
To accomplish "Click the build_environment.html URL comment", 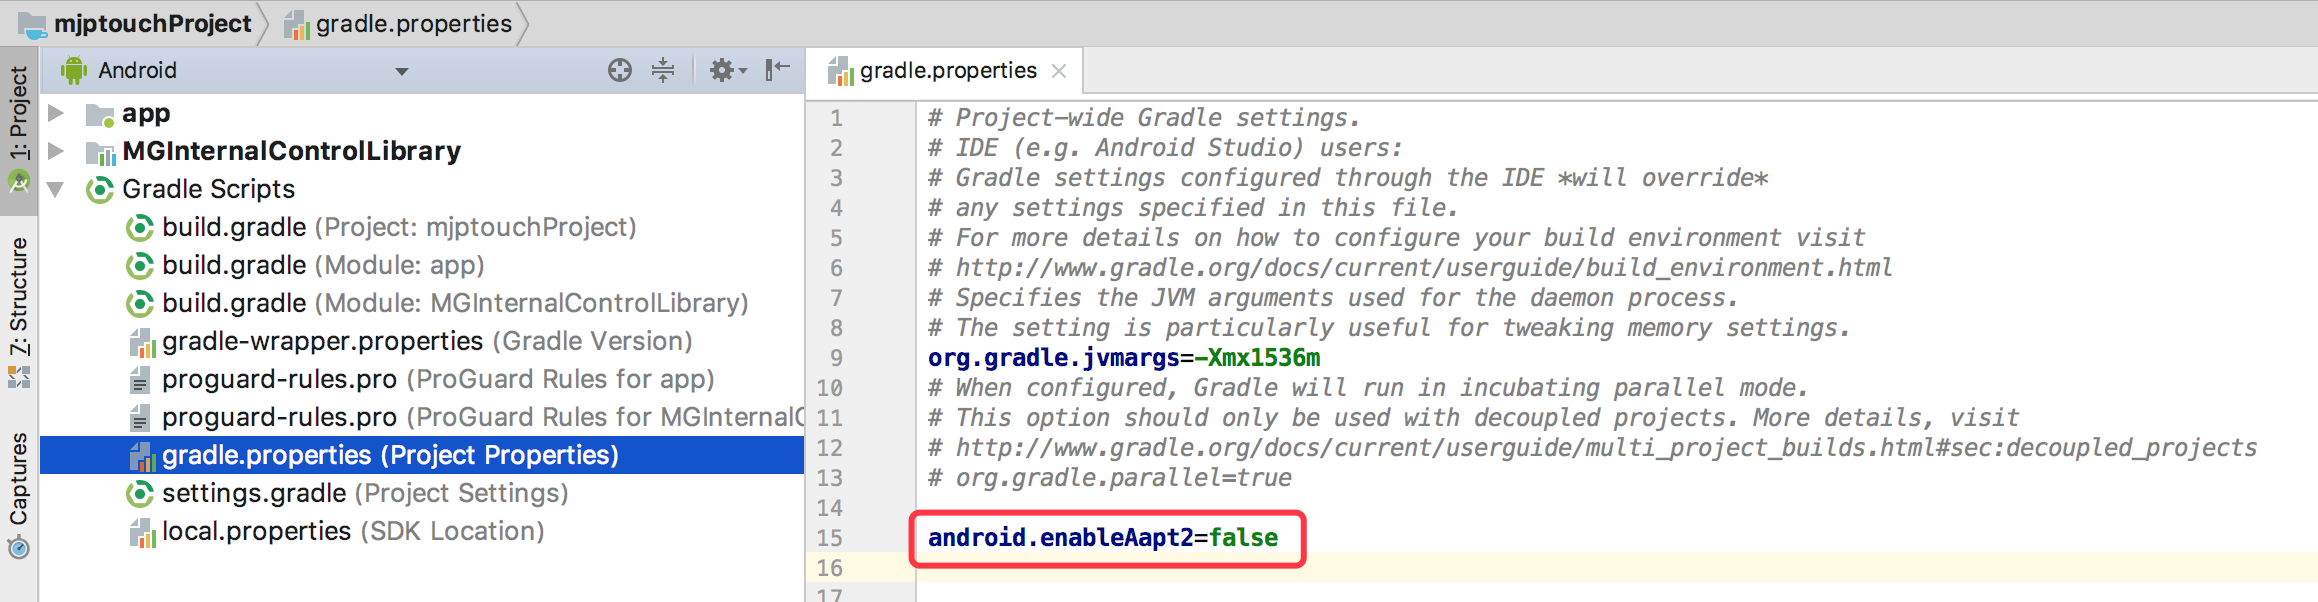I will point(1410,268).
